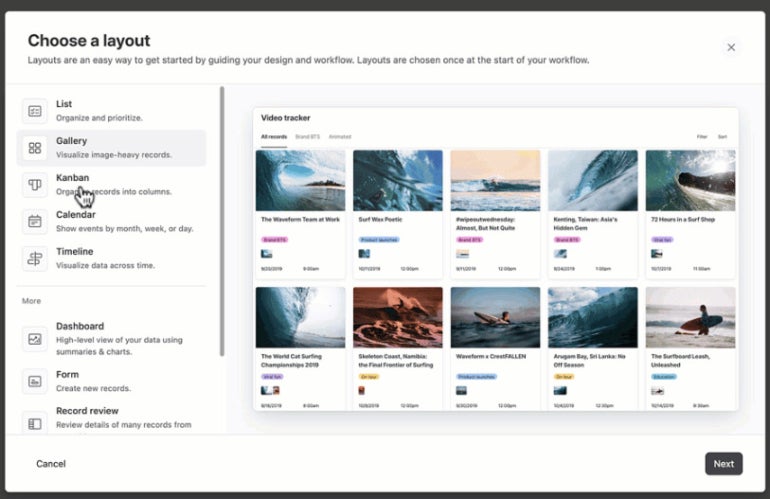Click the Next button
Screen dimensions: 770x499
723,463
